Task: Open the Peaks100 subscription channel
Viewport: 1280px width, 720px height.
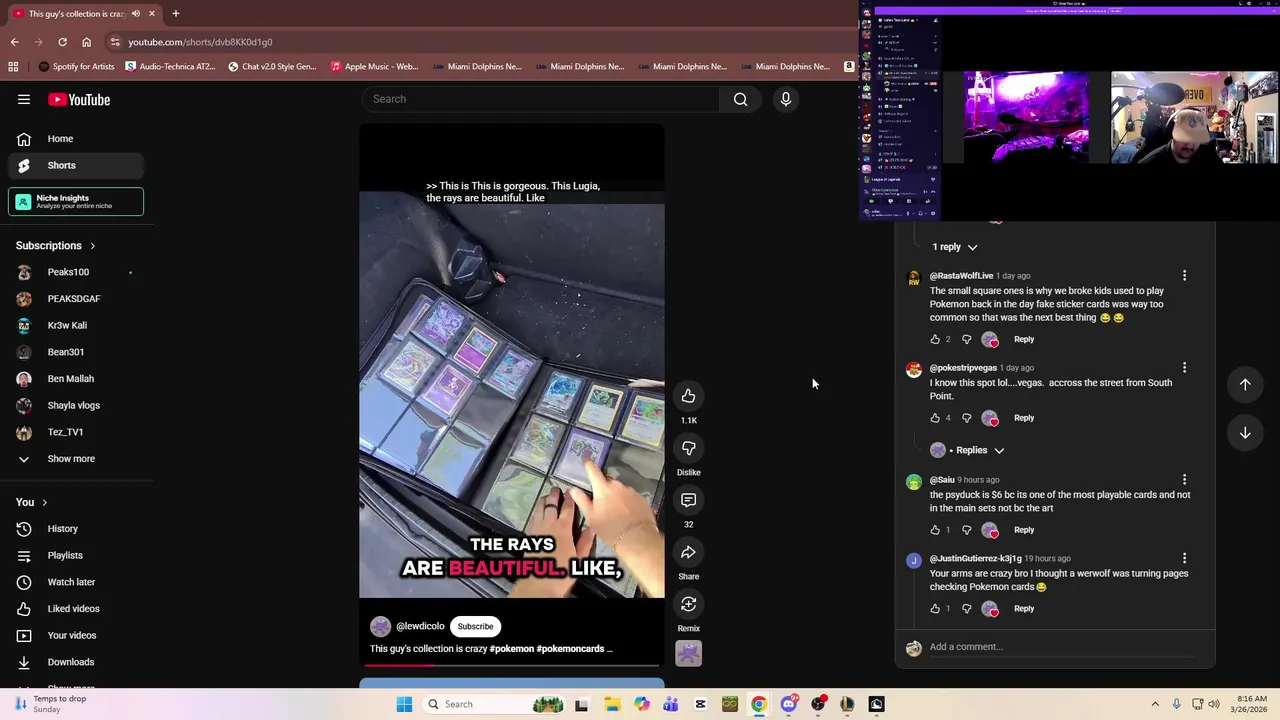Action: click(76, 272)
